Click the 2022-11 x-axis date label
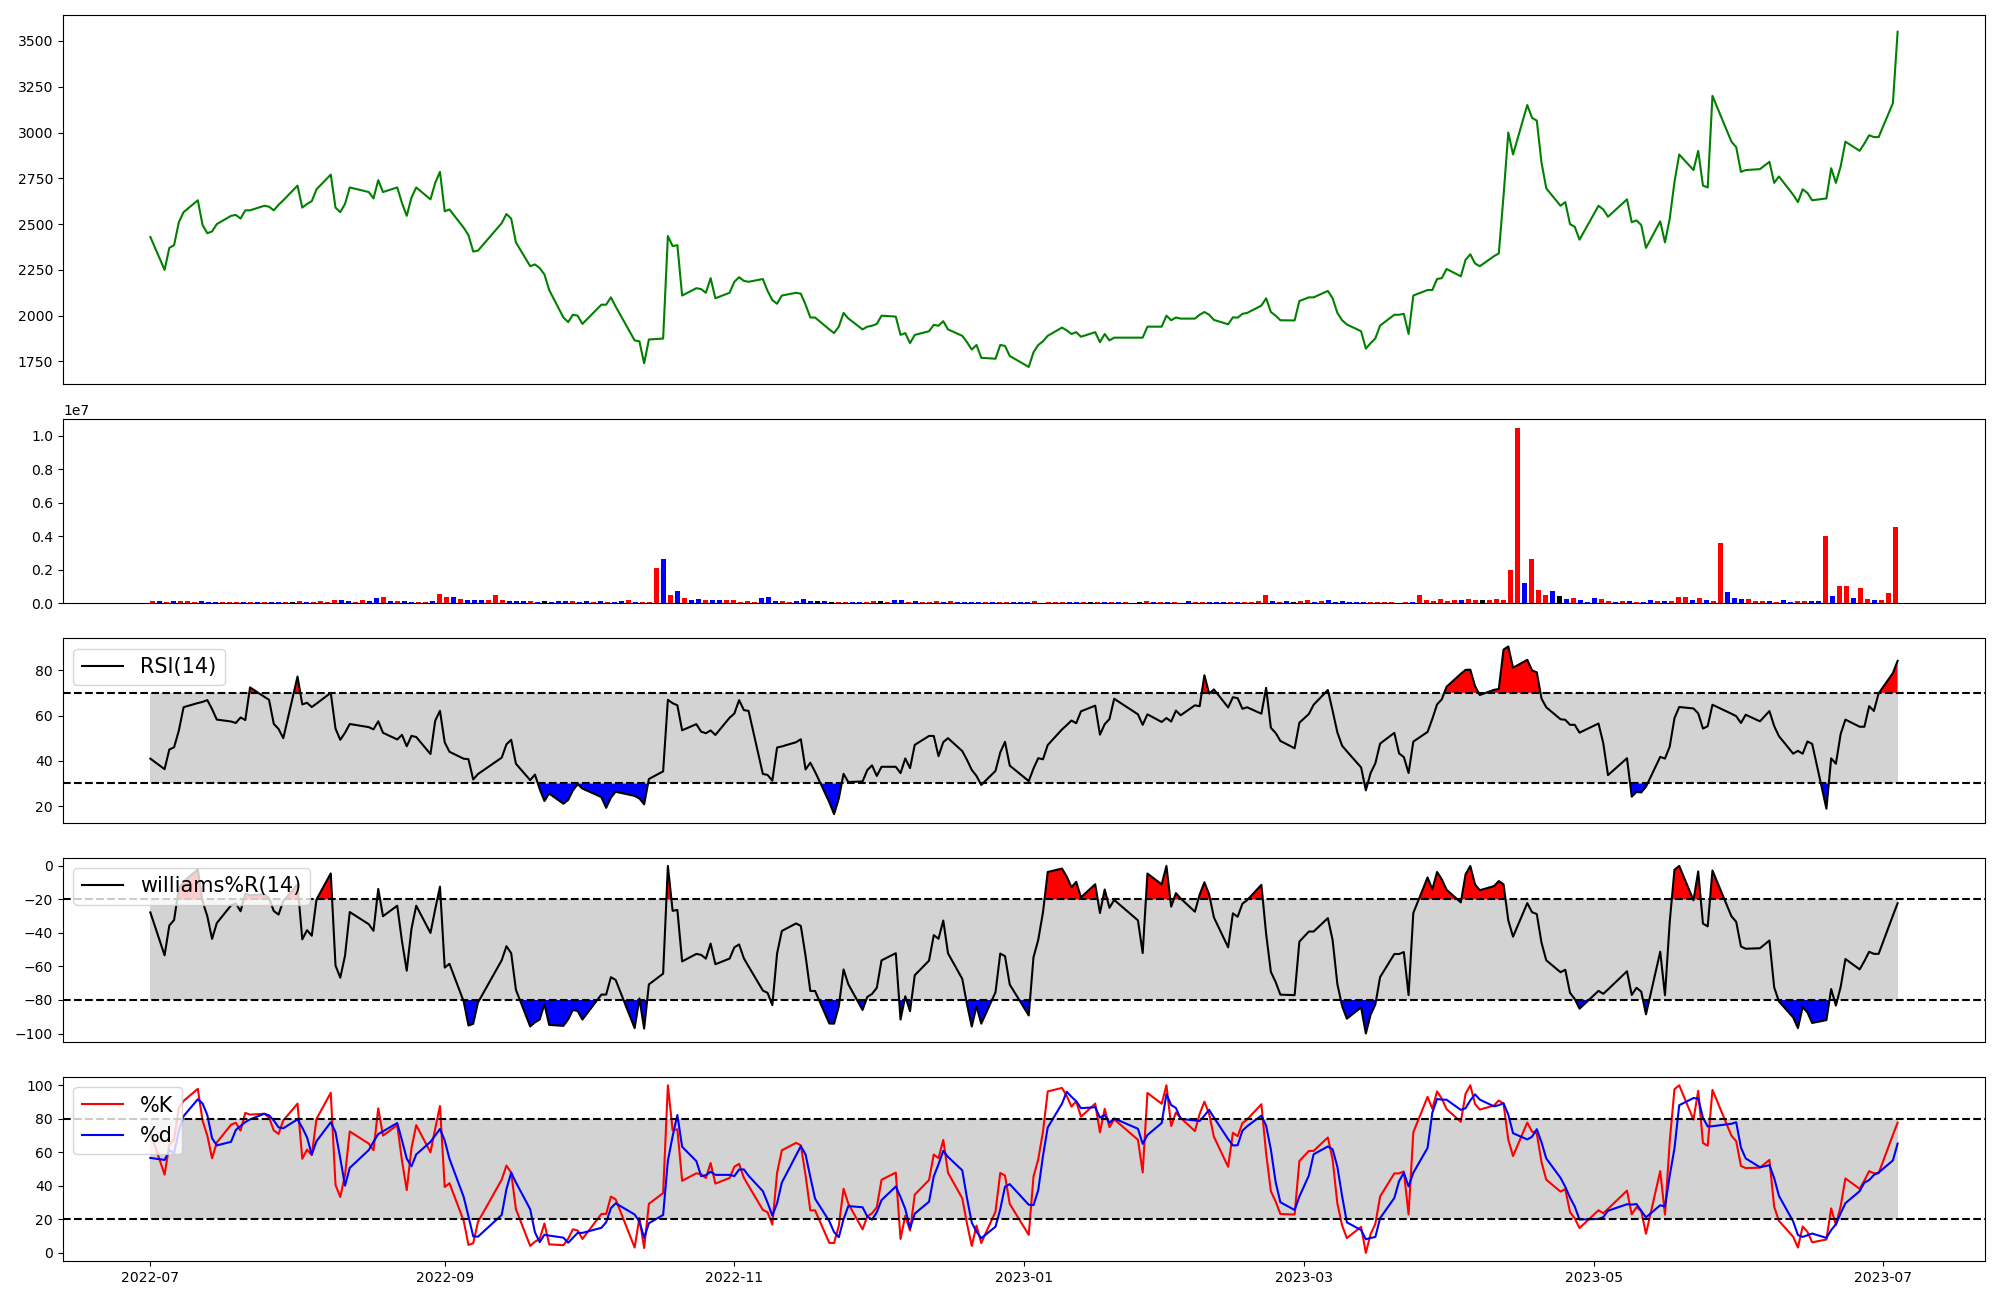Image resolution: width=2000 pixels, height=1300 pixels. pos(735,1276)
